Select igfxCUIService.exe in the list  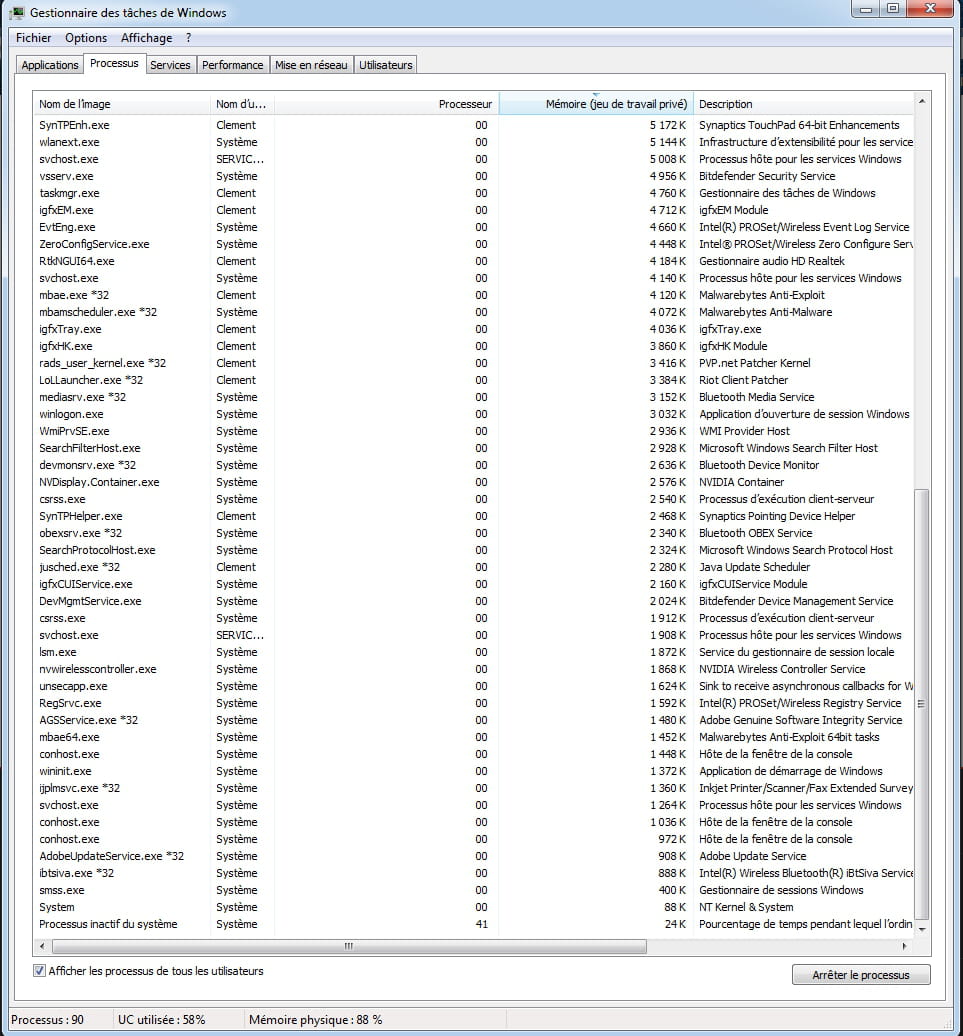(x=473, y=584)
